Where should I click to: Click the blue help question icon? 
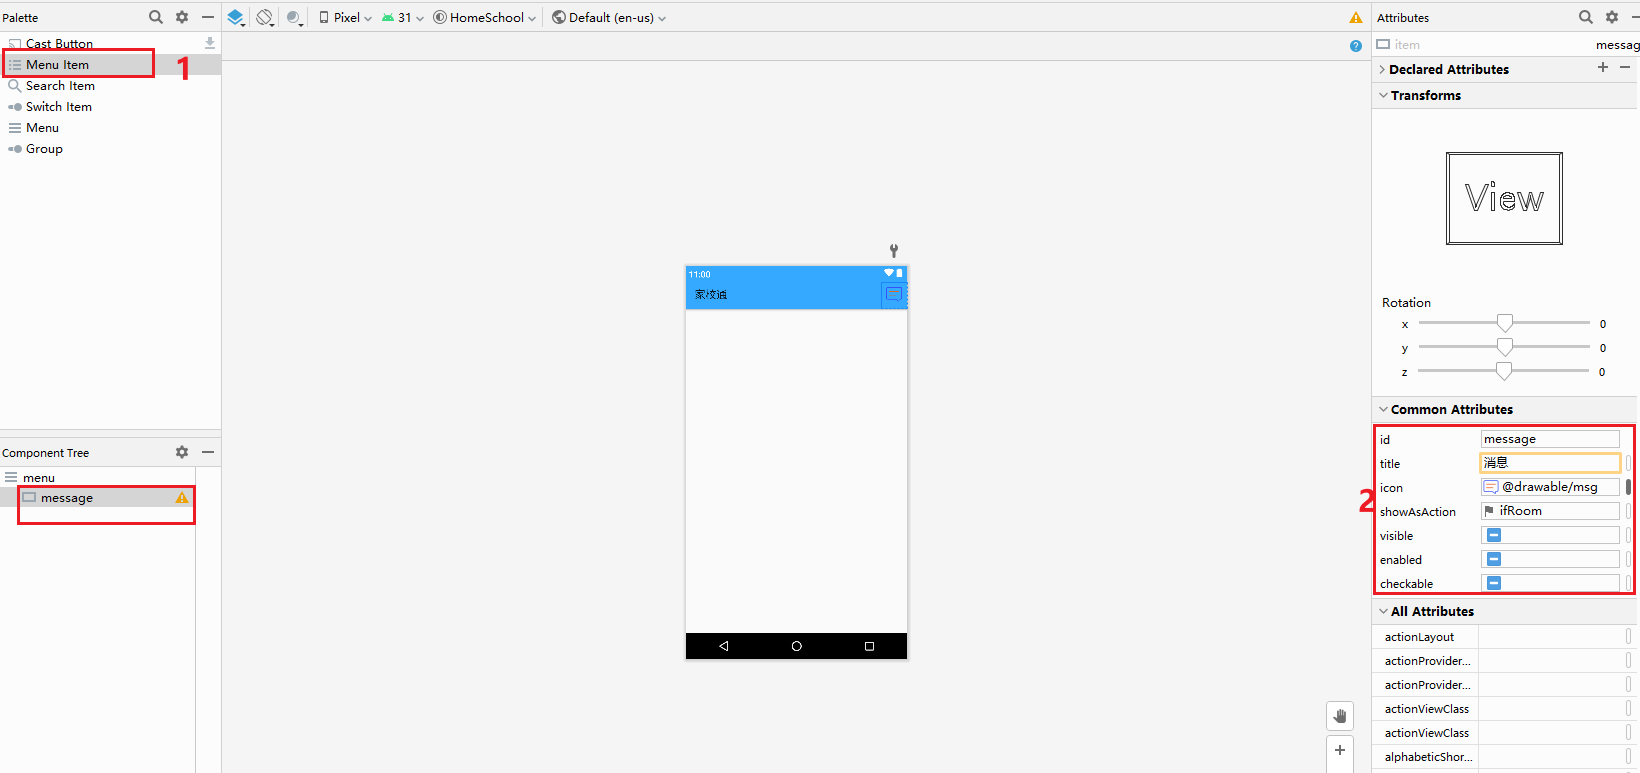[x=1356, y=46]
